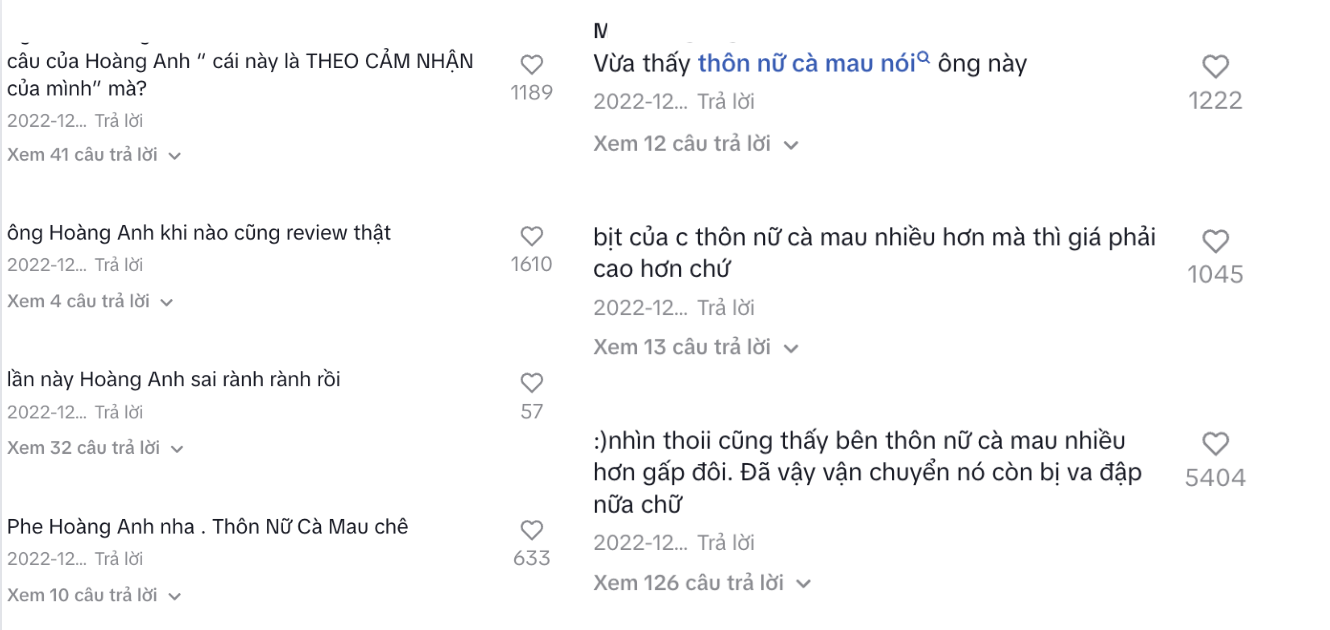Screen dimensions: 1330x630
Task: Reply to the 'review thật' comment
Action: 119,265
